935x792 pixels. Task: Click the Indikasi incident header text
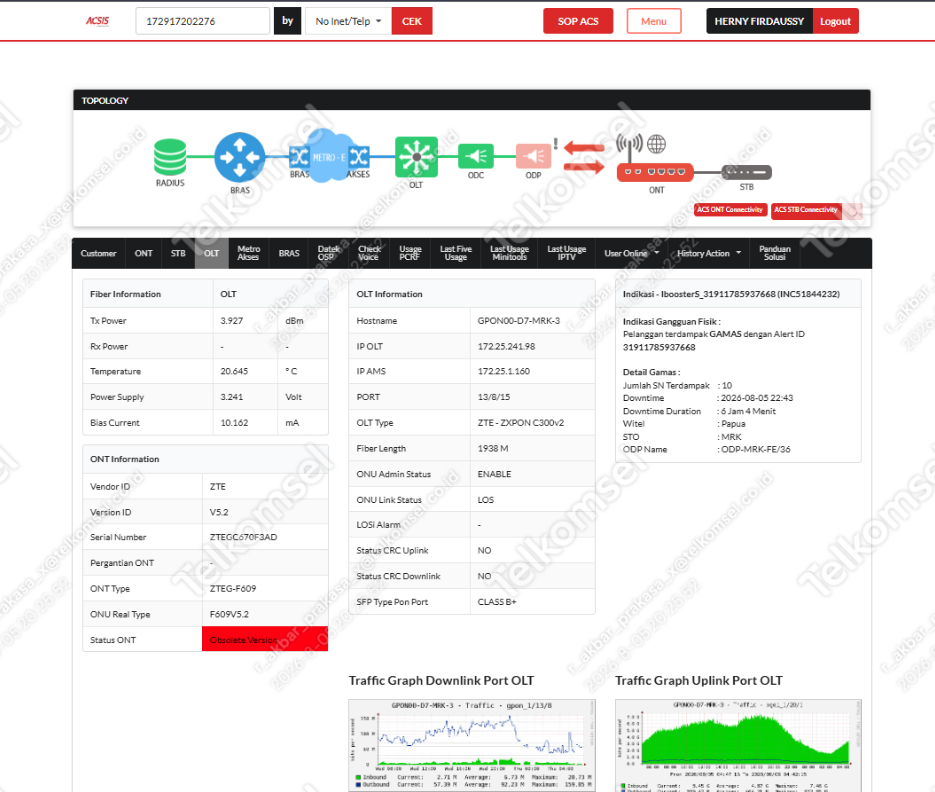731,294
